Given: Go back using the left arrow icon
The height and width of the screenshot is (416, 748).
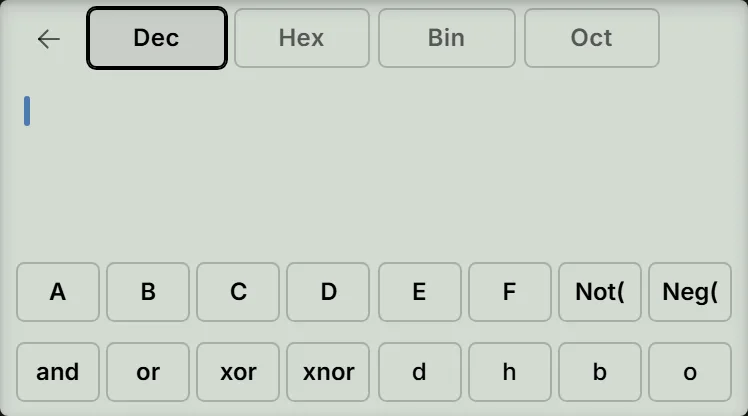Looking at the screenshot, I should pyautogui.click(x=49, y=39).
